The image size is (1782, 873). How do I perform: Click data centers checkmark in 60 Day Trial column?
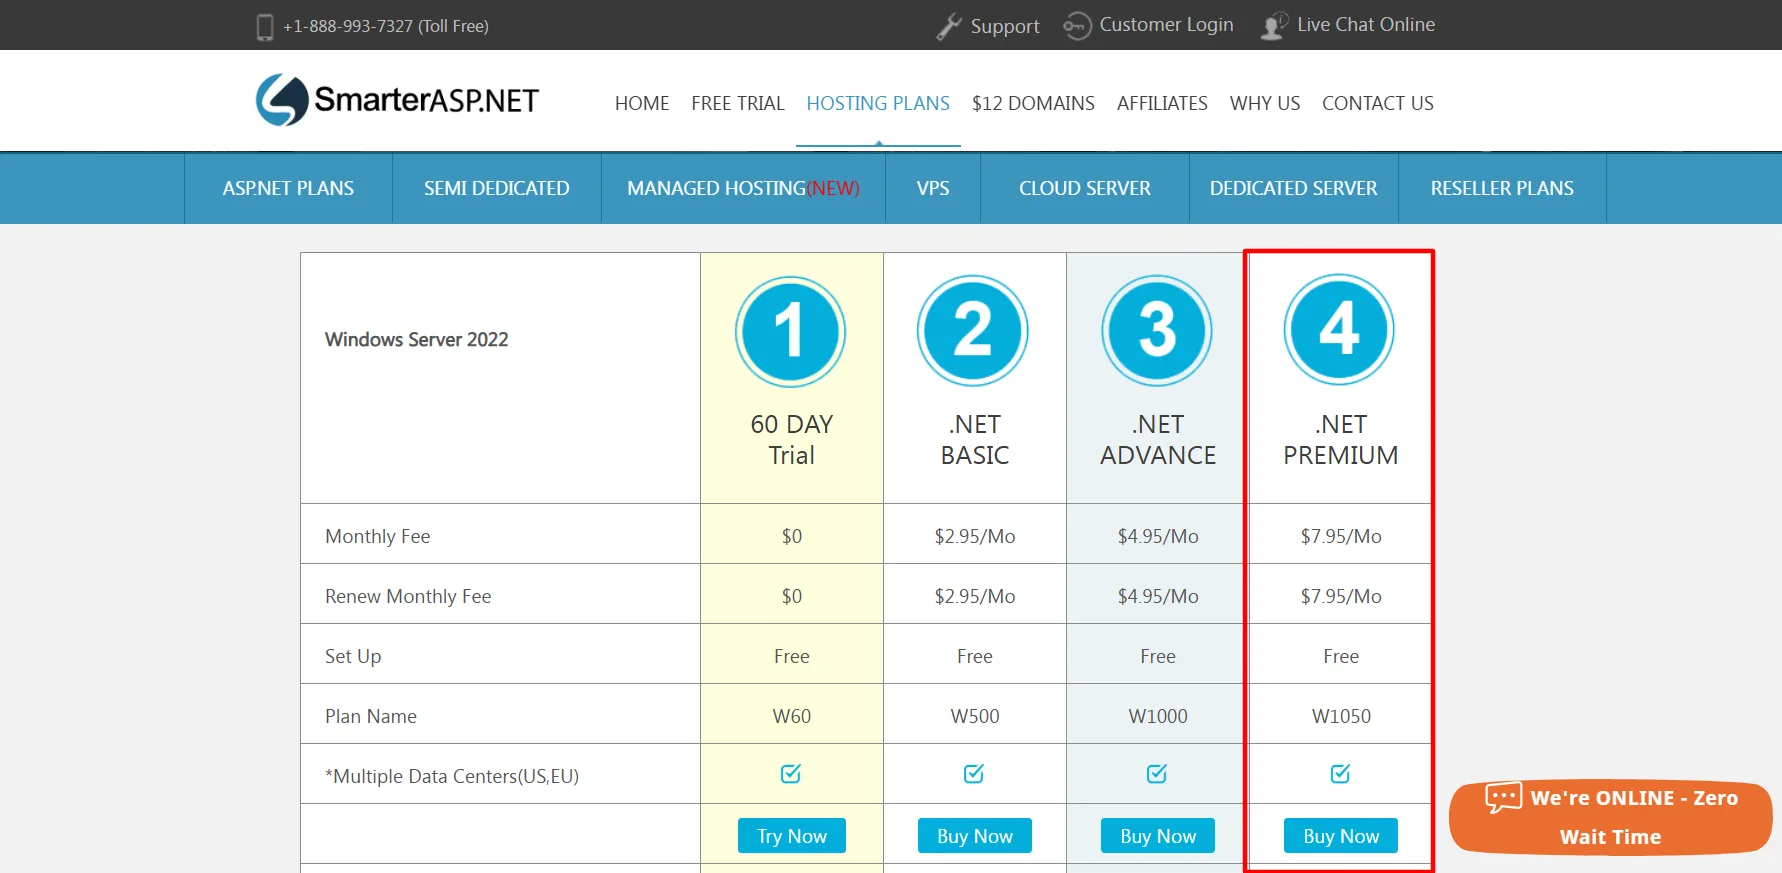[x=791, y=773]
